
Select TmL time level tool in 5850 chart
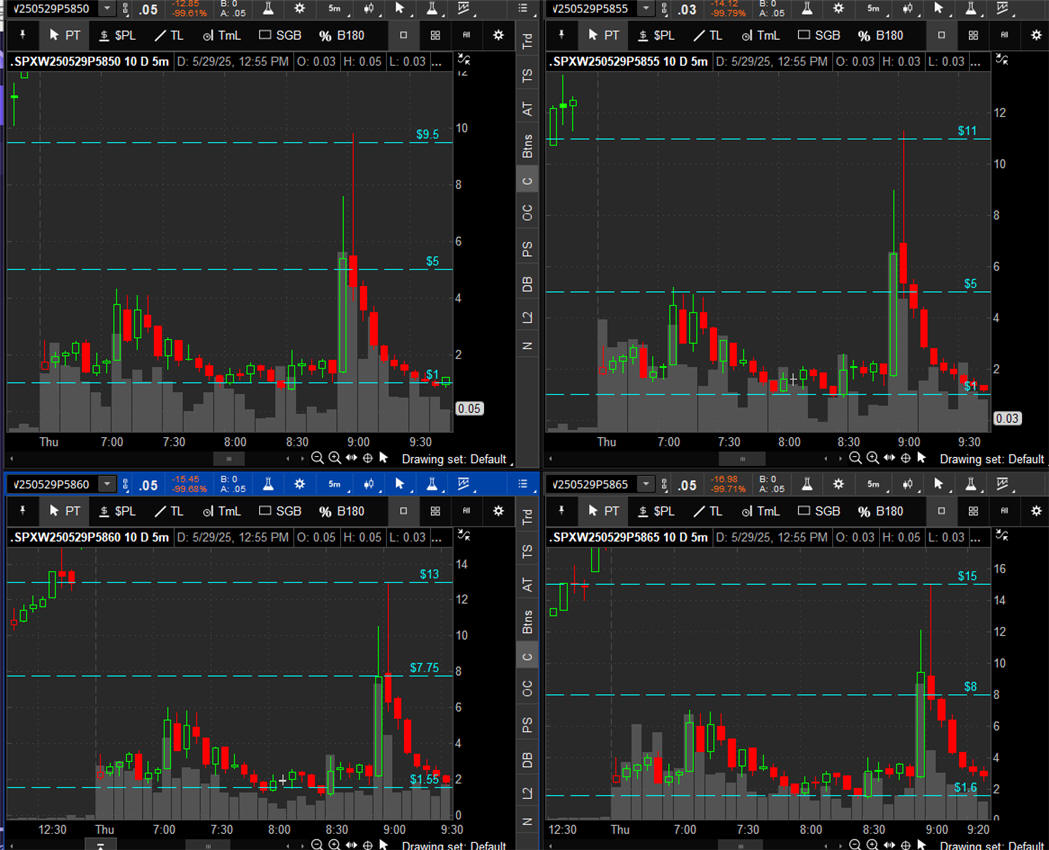click(x=222, y=35)
